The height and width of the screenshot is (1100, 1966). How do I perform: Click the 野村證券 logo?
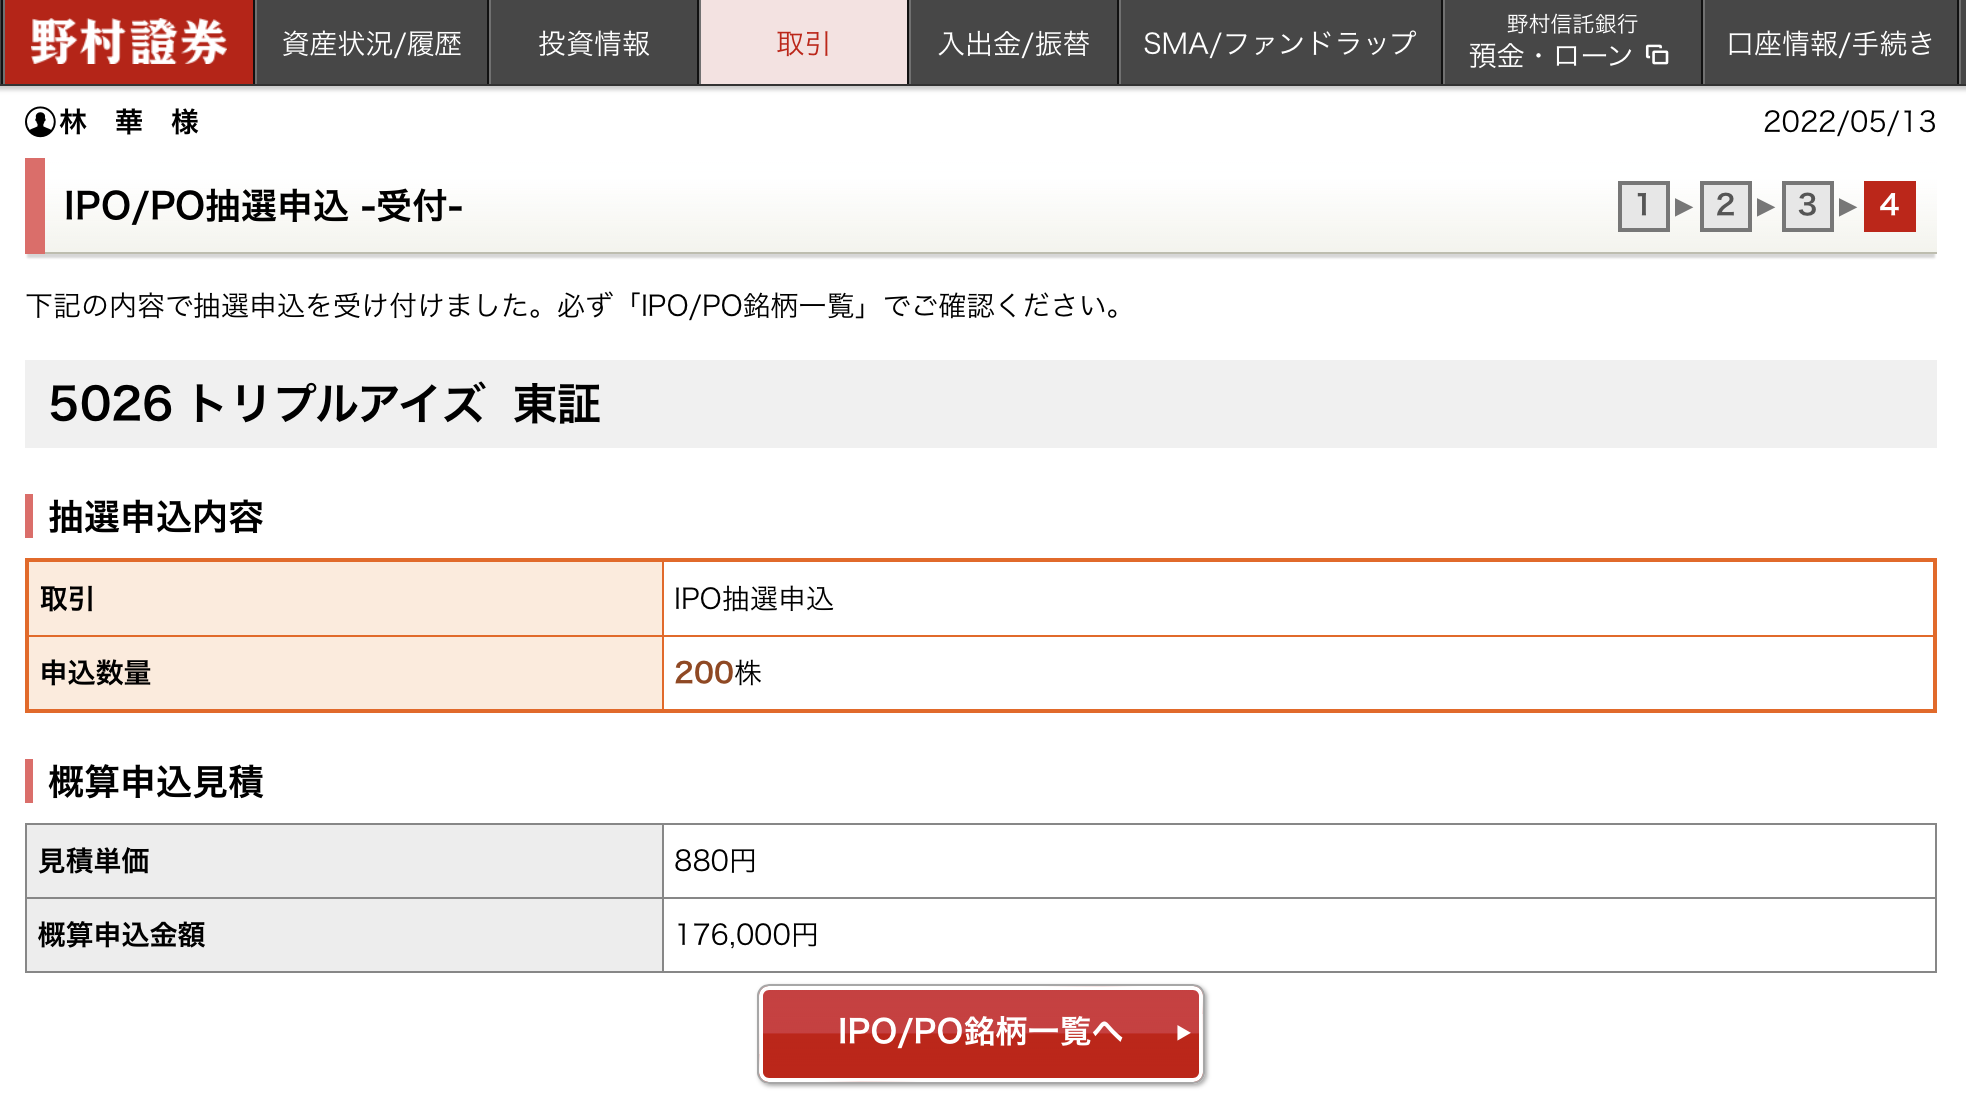(128, 42)
